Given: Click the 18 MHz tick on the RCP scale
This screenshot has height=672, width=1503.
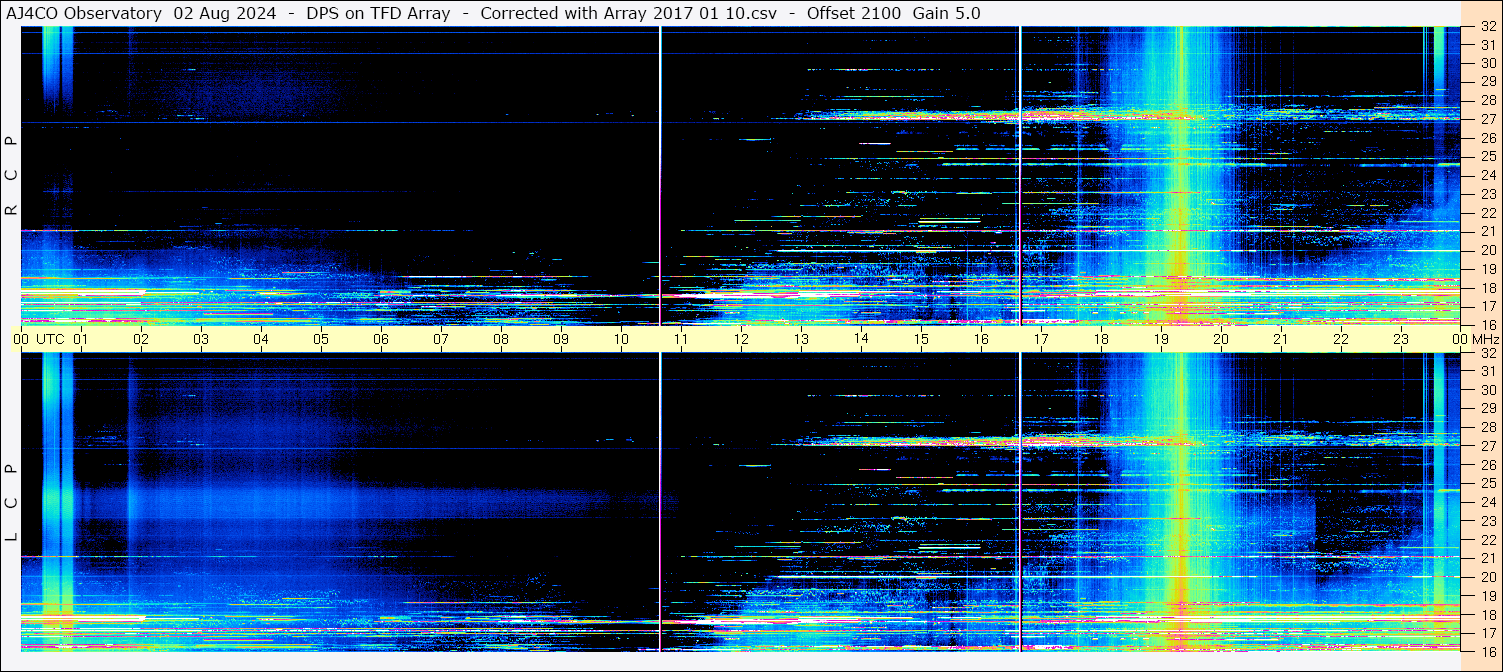Looking at the screenshot, I should [x=1488, y=288].
